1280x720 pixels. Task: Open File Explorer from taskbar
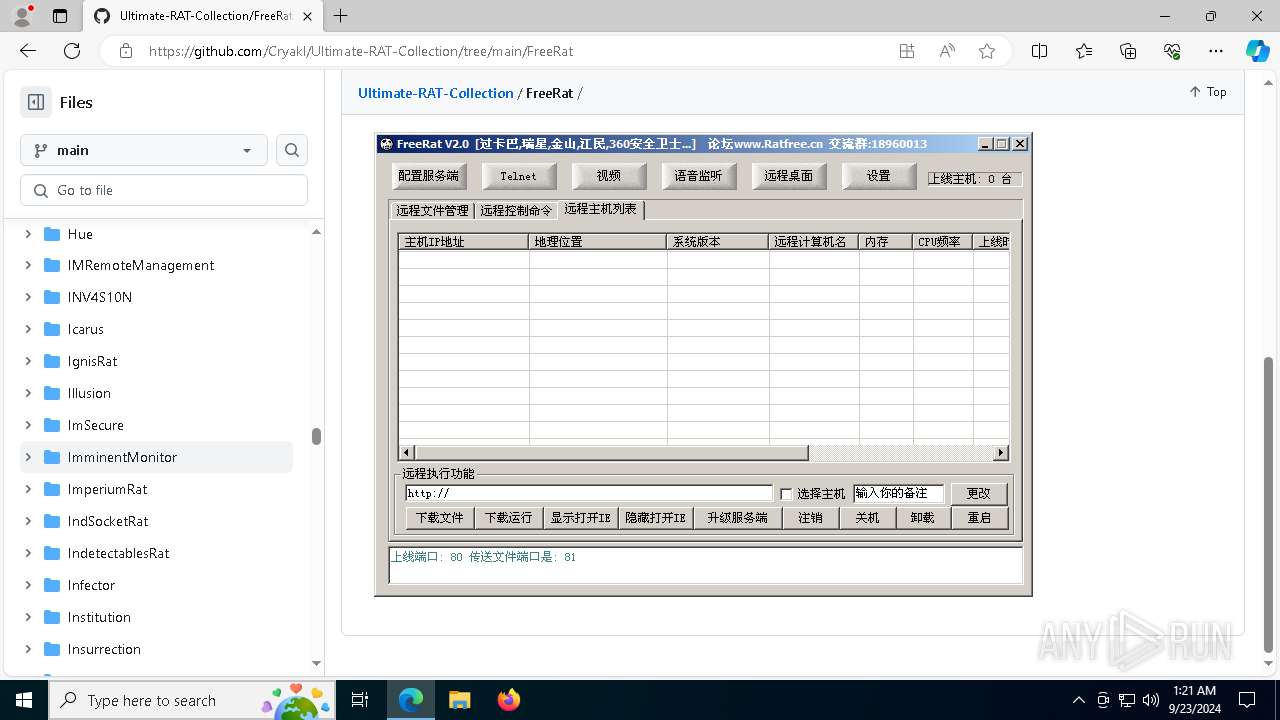pyautogui.click(x=459, y=700)
